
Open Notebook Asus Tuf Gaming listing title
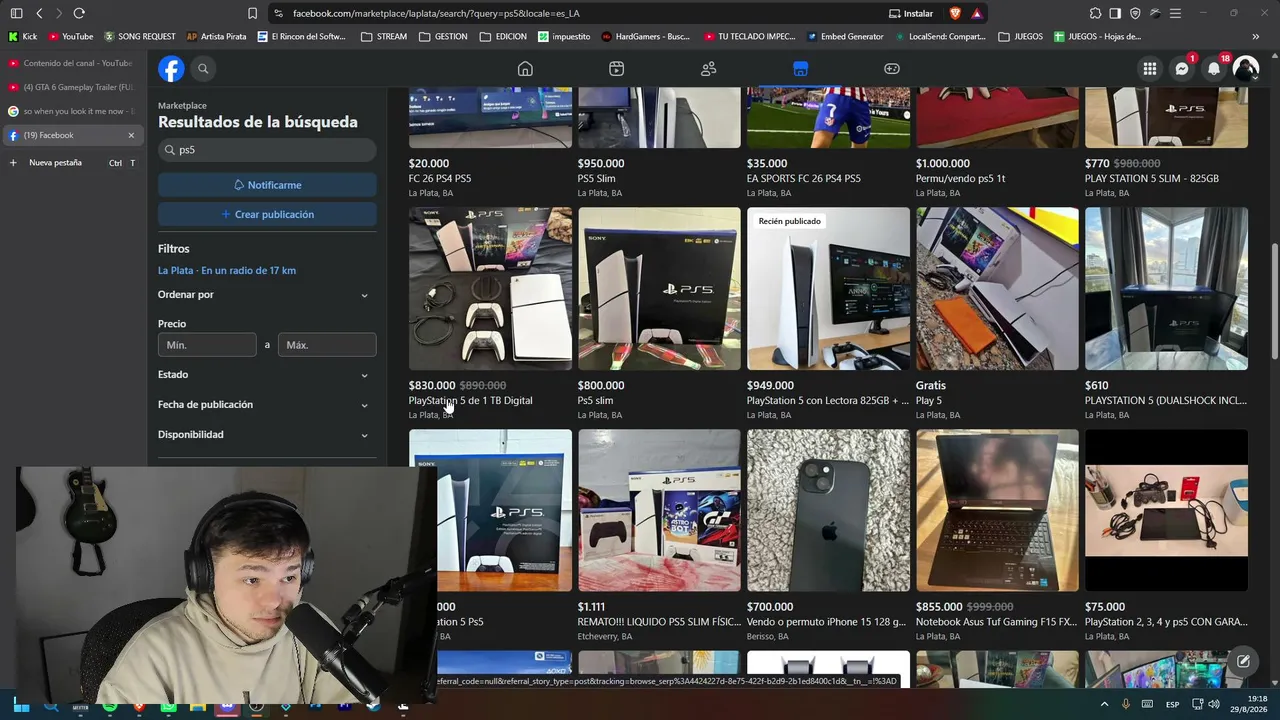coord(996,622)
